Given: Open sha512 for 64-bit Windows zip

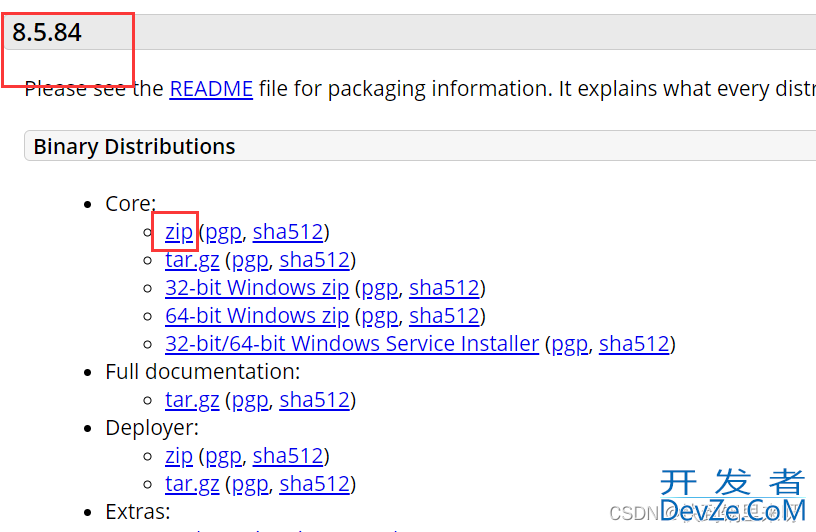Looking at the screenshot, I should pyautogui.click(x=444, y=316).
